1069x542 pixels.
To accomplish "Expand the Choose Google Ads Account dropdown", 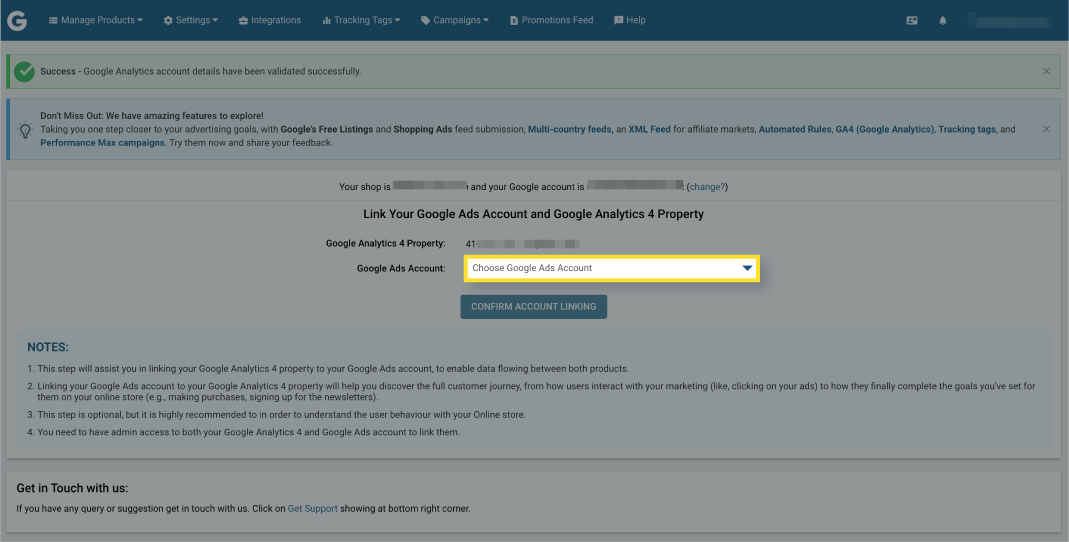I will tap(612, 268).
